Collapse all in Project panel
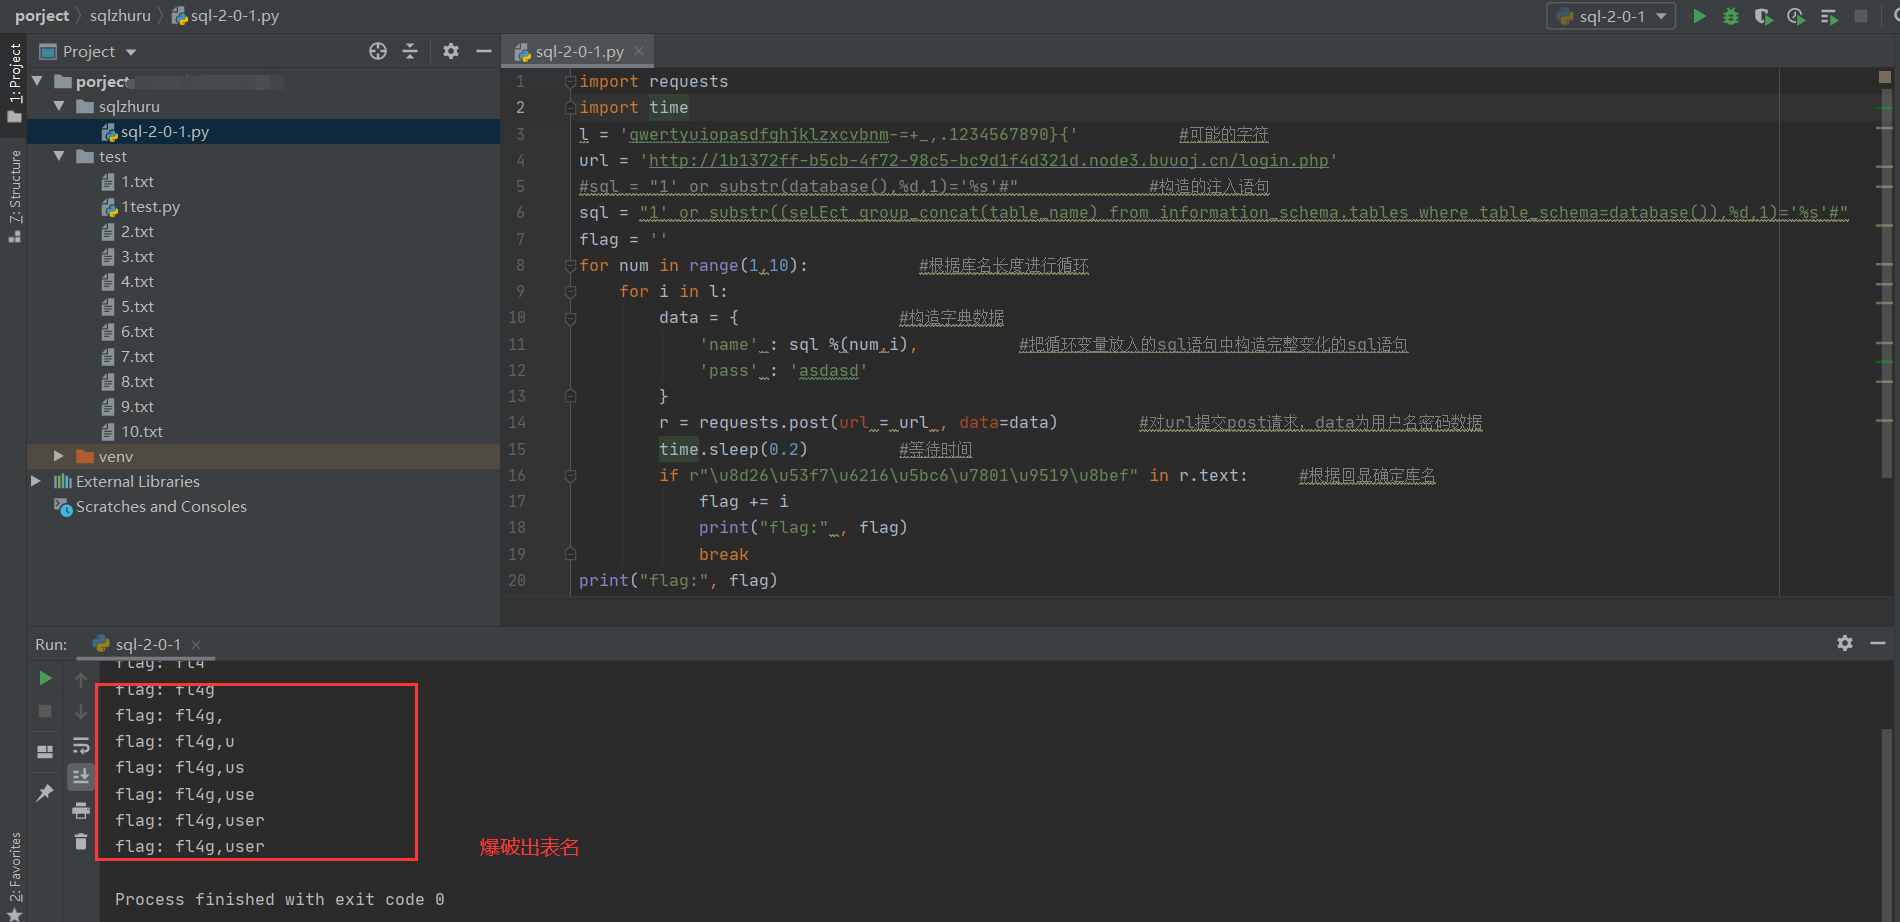The width and height of the screenshot is (1900, 922). coord(410,51)
